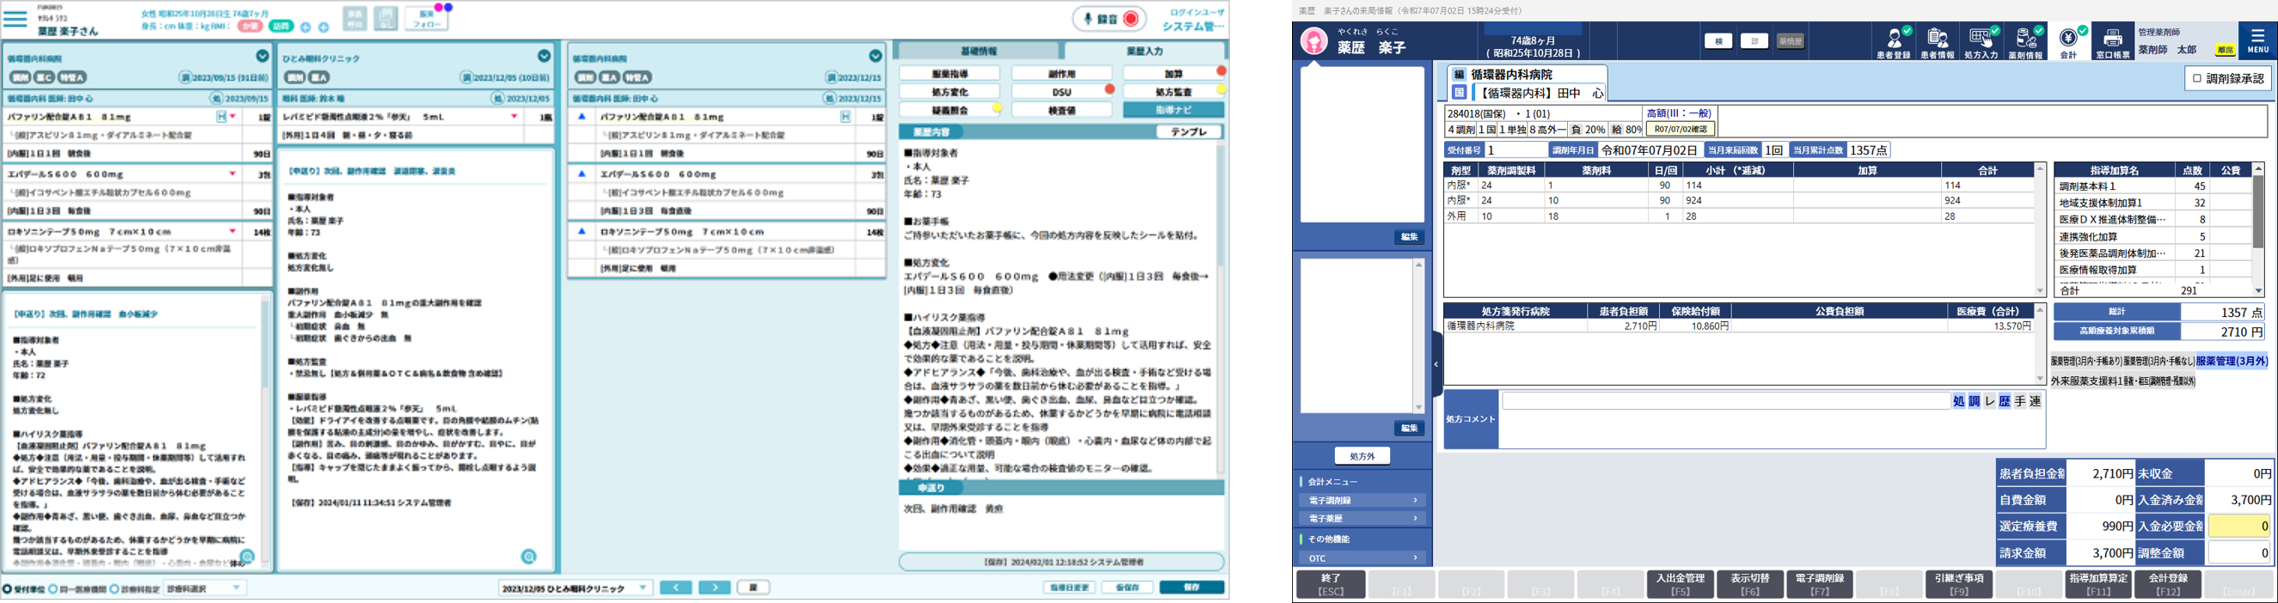Open the 診療科選択 dropdown
The height and width of the screenshot is (603, 2278).
coord(204,588)
